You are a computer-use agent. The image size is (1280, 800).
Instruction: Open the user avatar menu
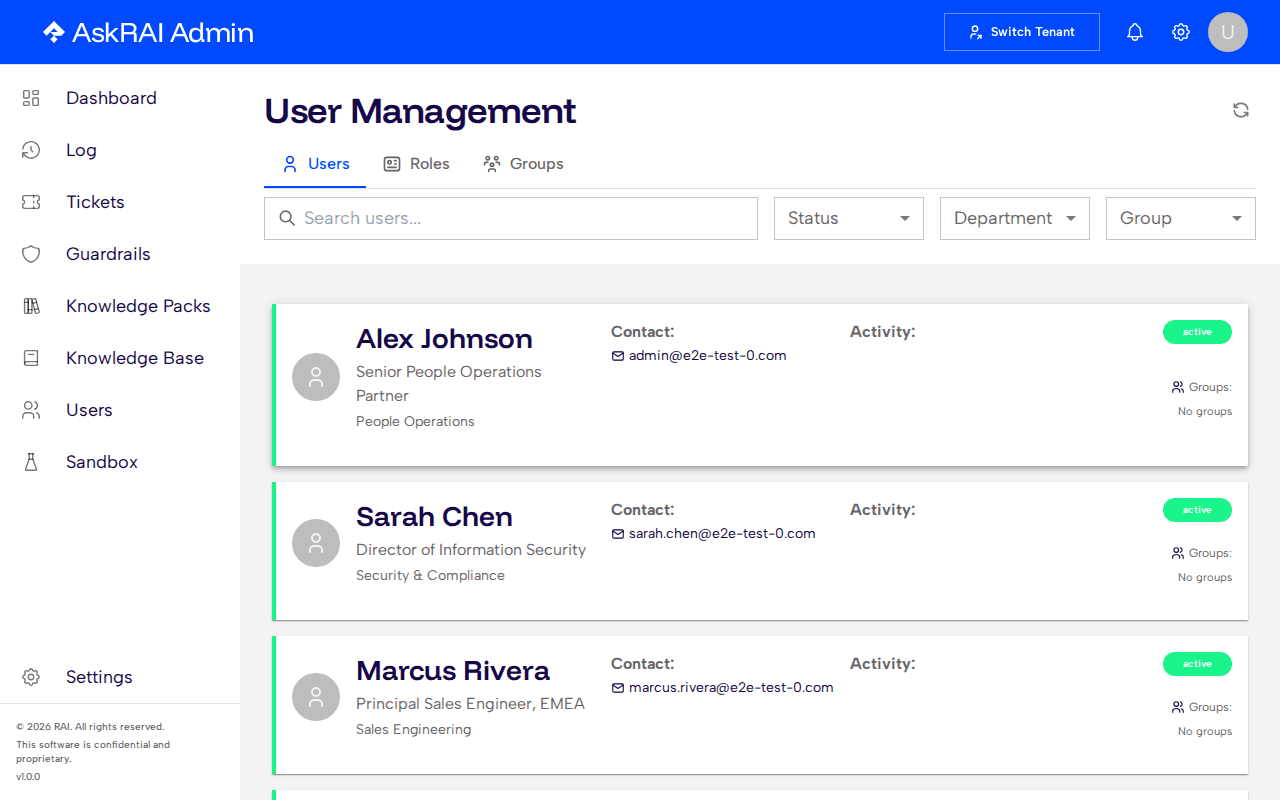tap(1228, 32)
